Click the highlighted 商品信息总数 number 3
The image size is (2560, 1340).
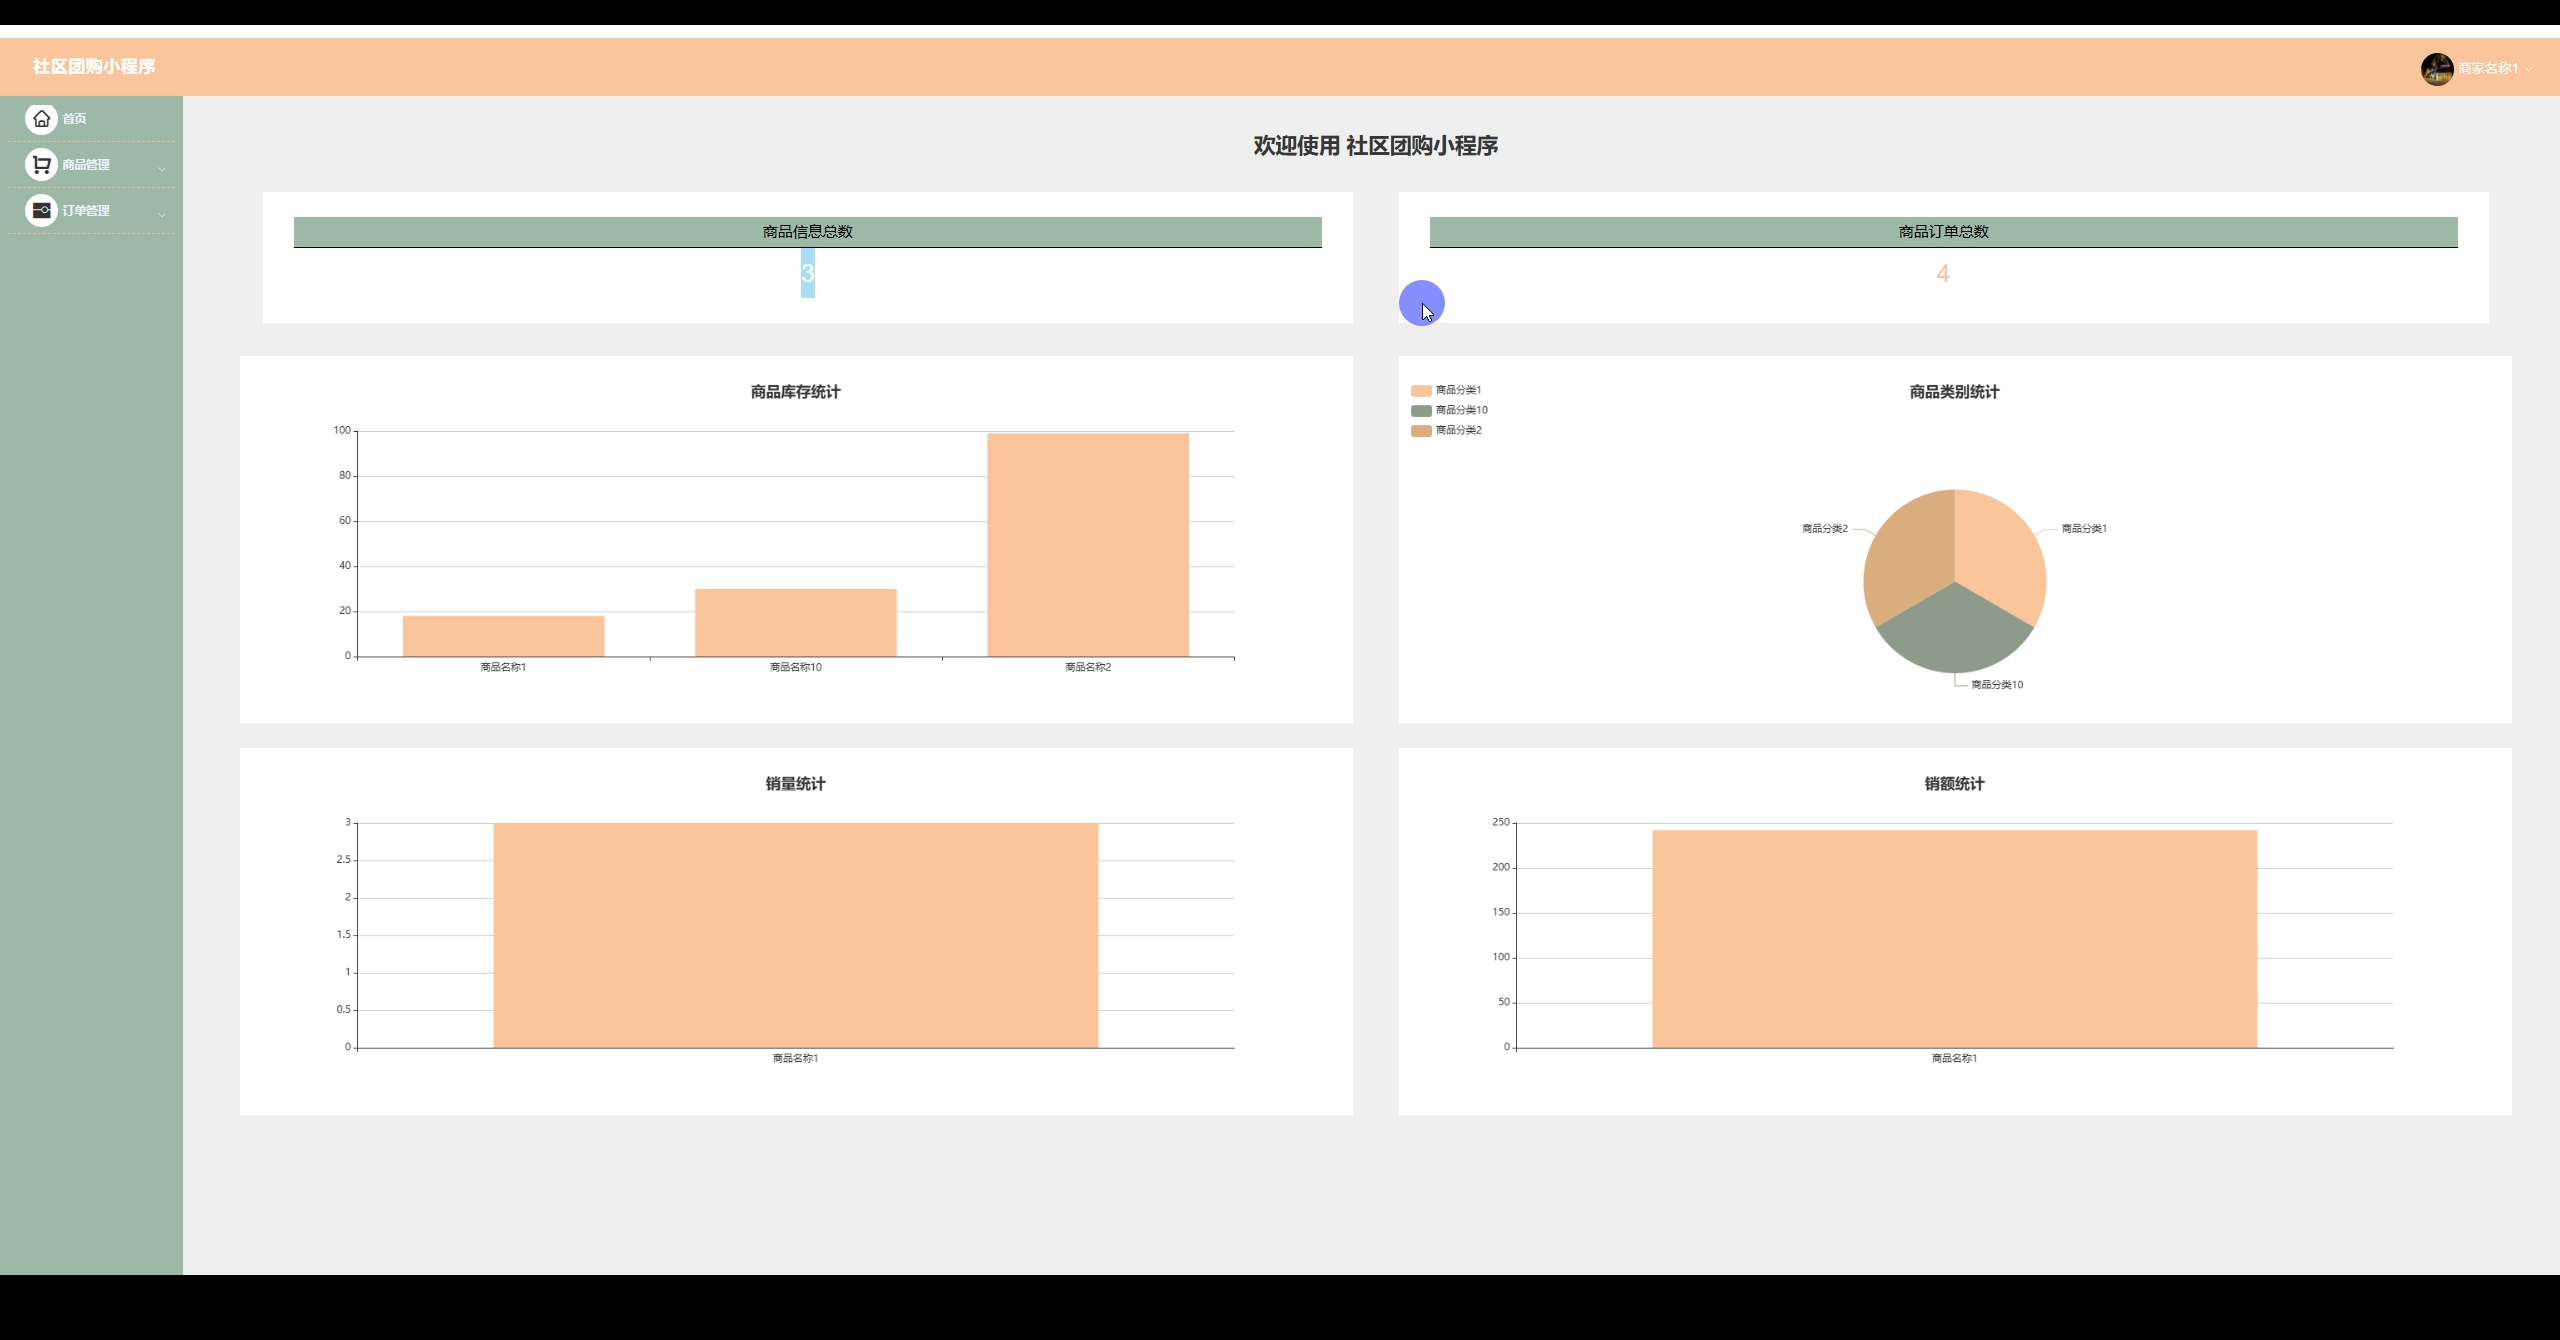[x=807, y=274]
